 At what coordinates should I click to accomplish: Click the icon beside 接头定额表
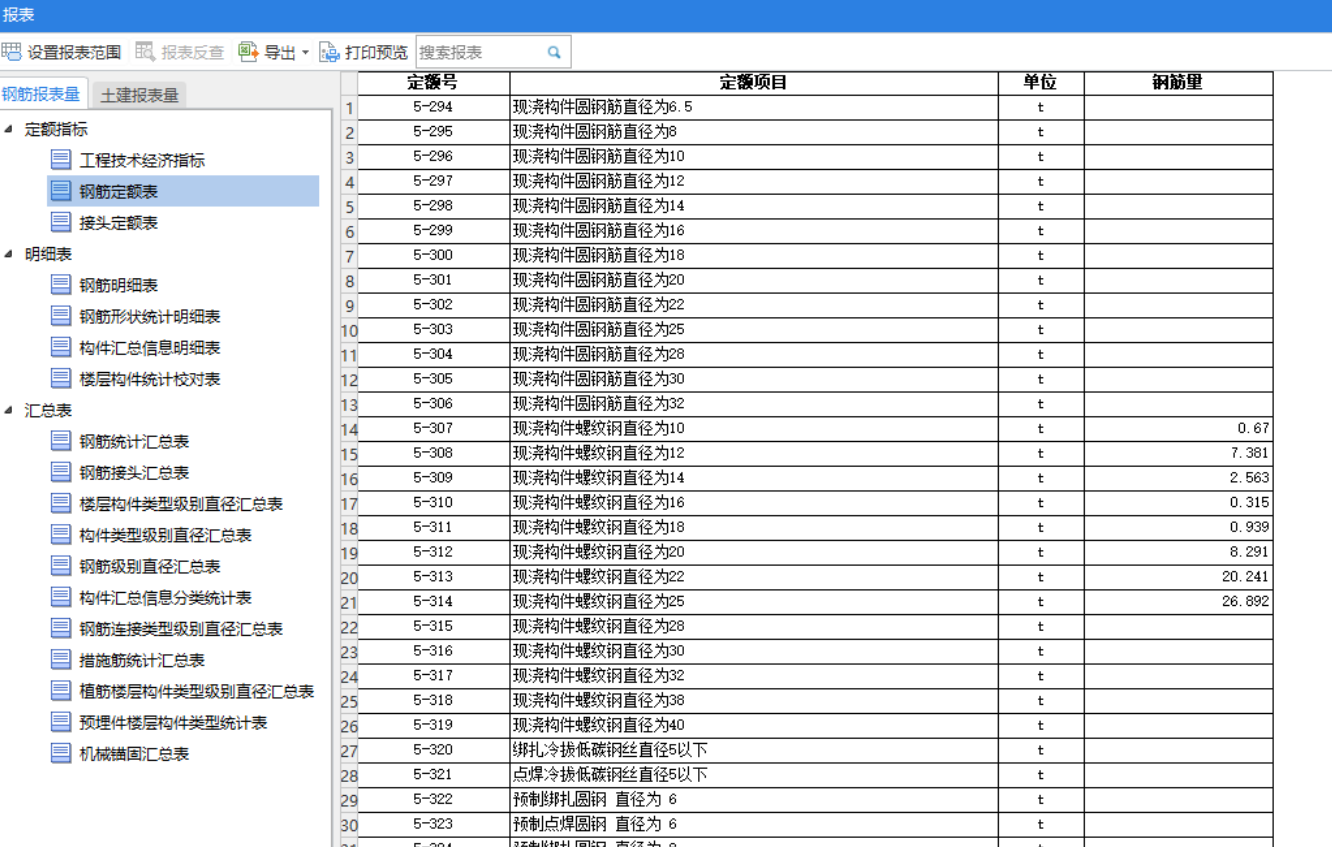click(x=61, y=222)
